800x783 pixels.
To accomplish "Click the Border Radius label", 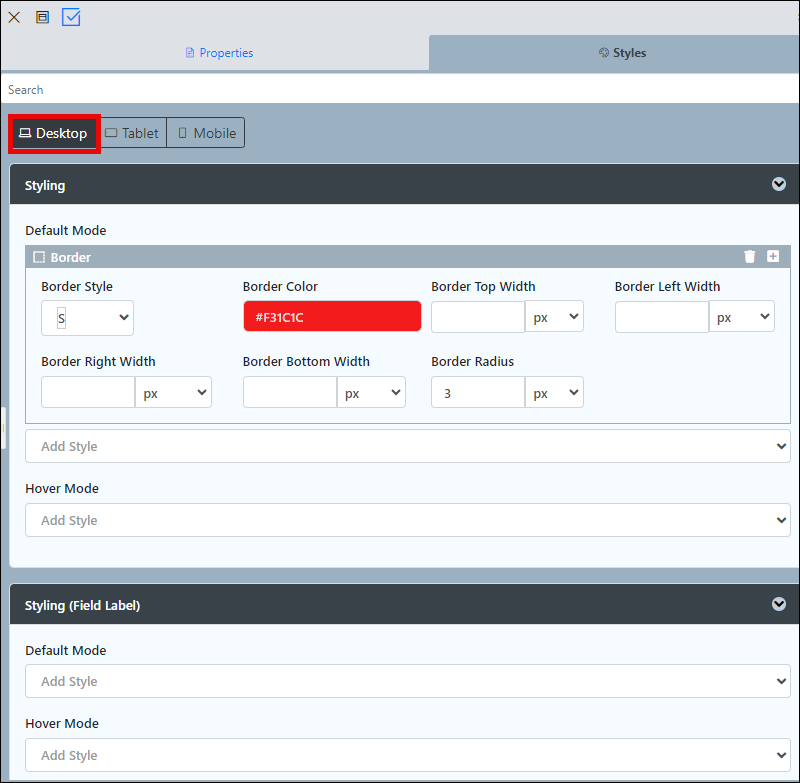I will tap(472, 362).
